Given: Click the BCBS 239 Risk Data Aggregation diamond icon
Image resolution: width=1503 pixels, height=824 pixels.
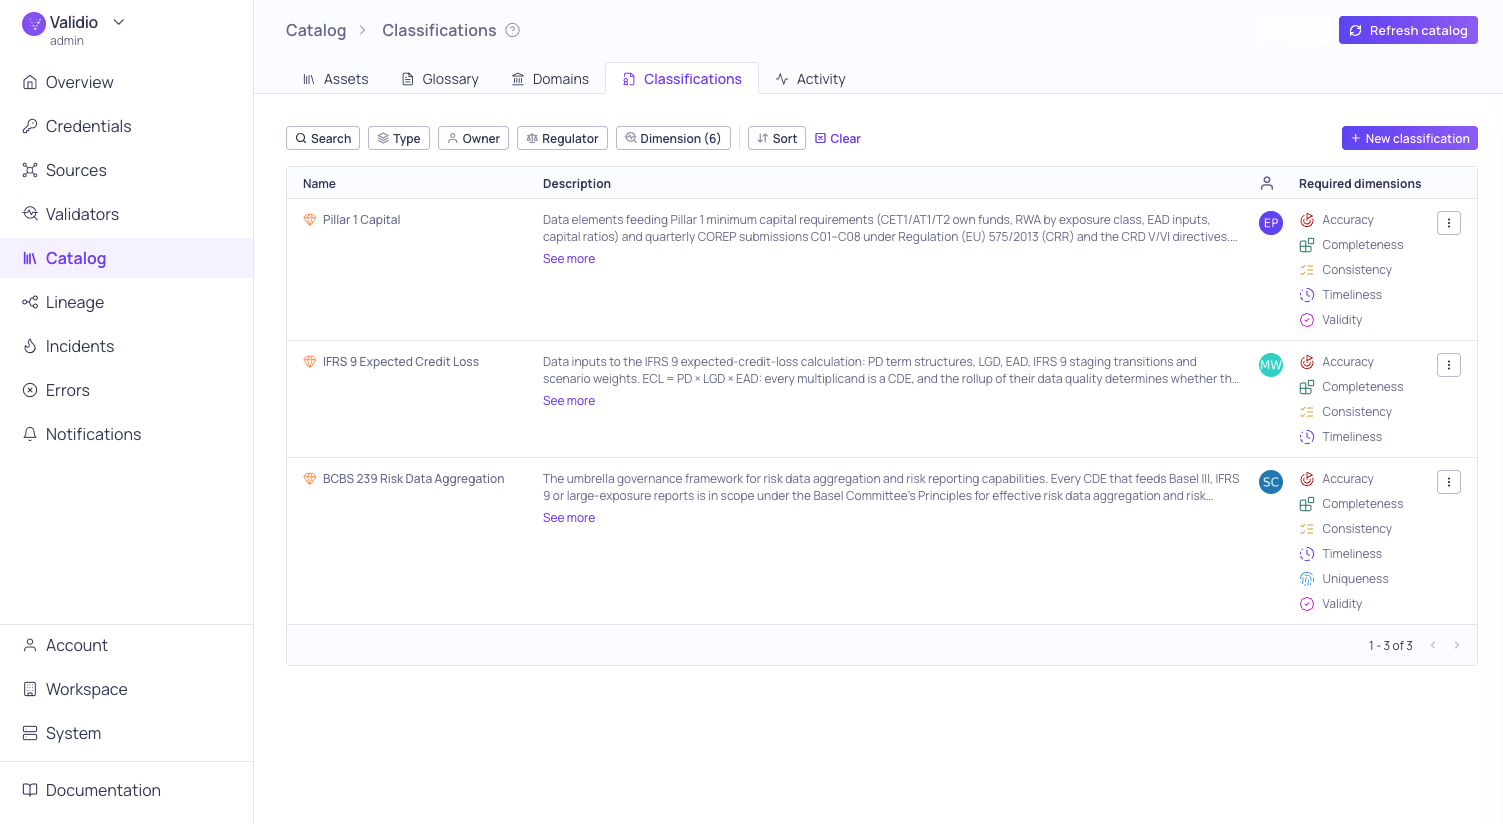Looking at the screenshot, I should point(310,479).
